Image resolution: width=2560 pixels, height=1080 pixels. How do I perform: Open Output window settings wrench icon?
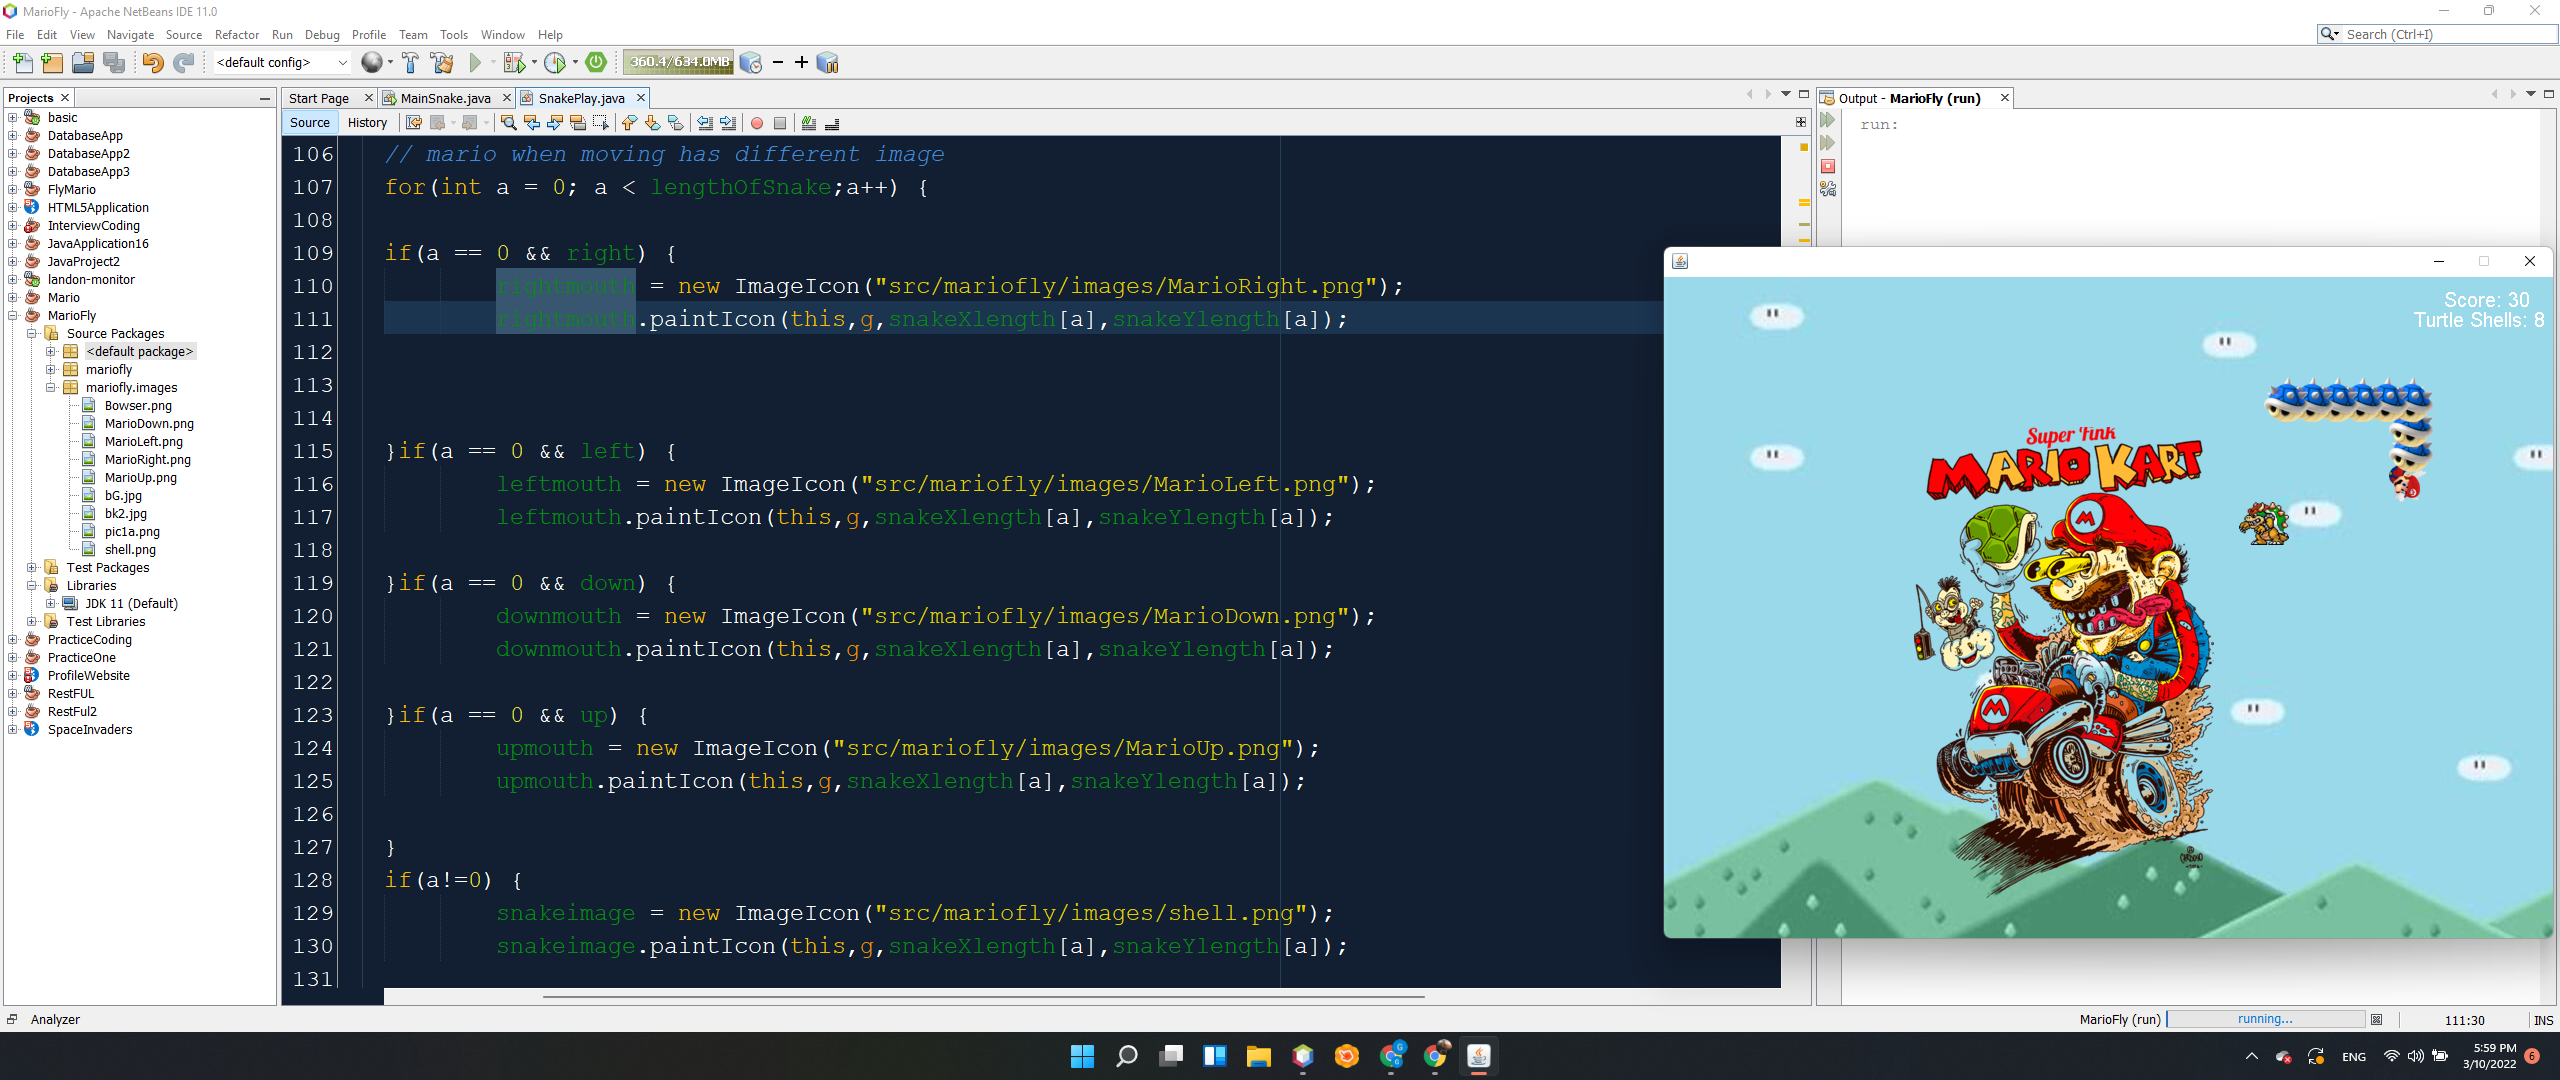point(1828,189)
